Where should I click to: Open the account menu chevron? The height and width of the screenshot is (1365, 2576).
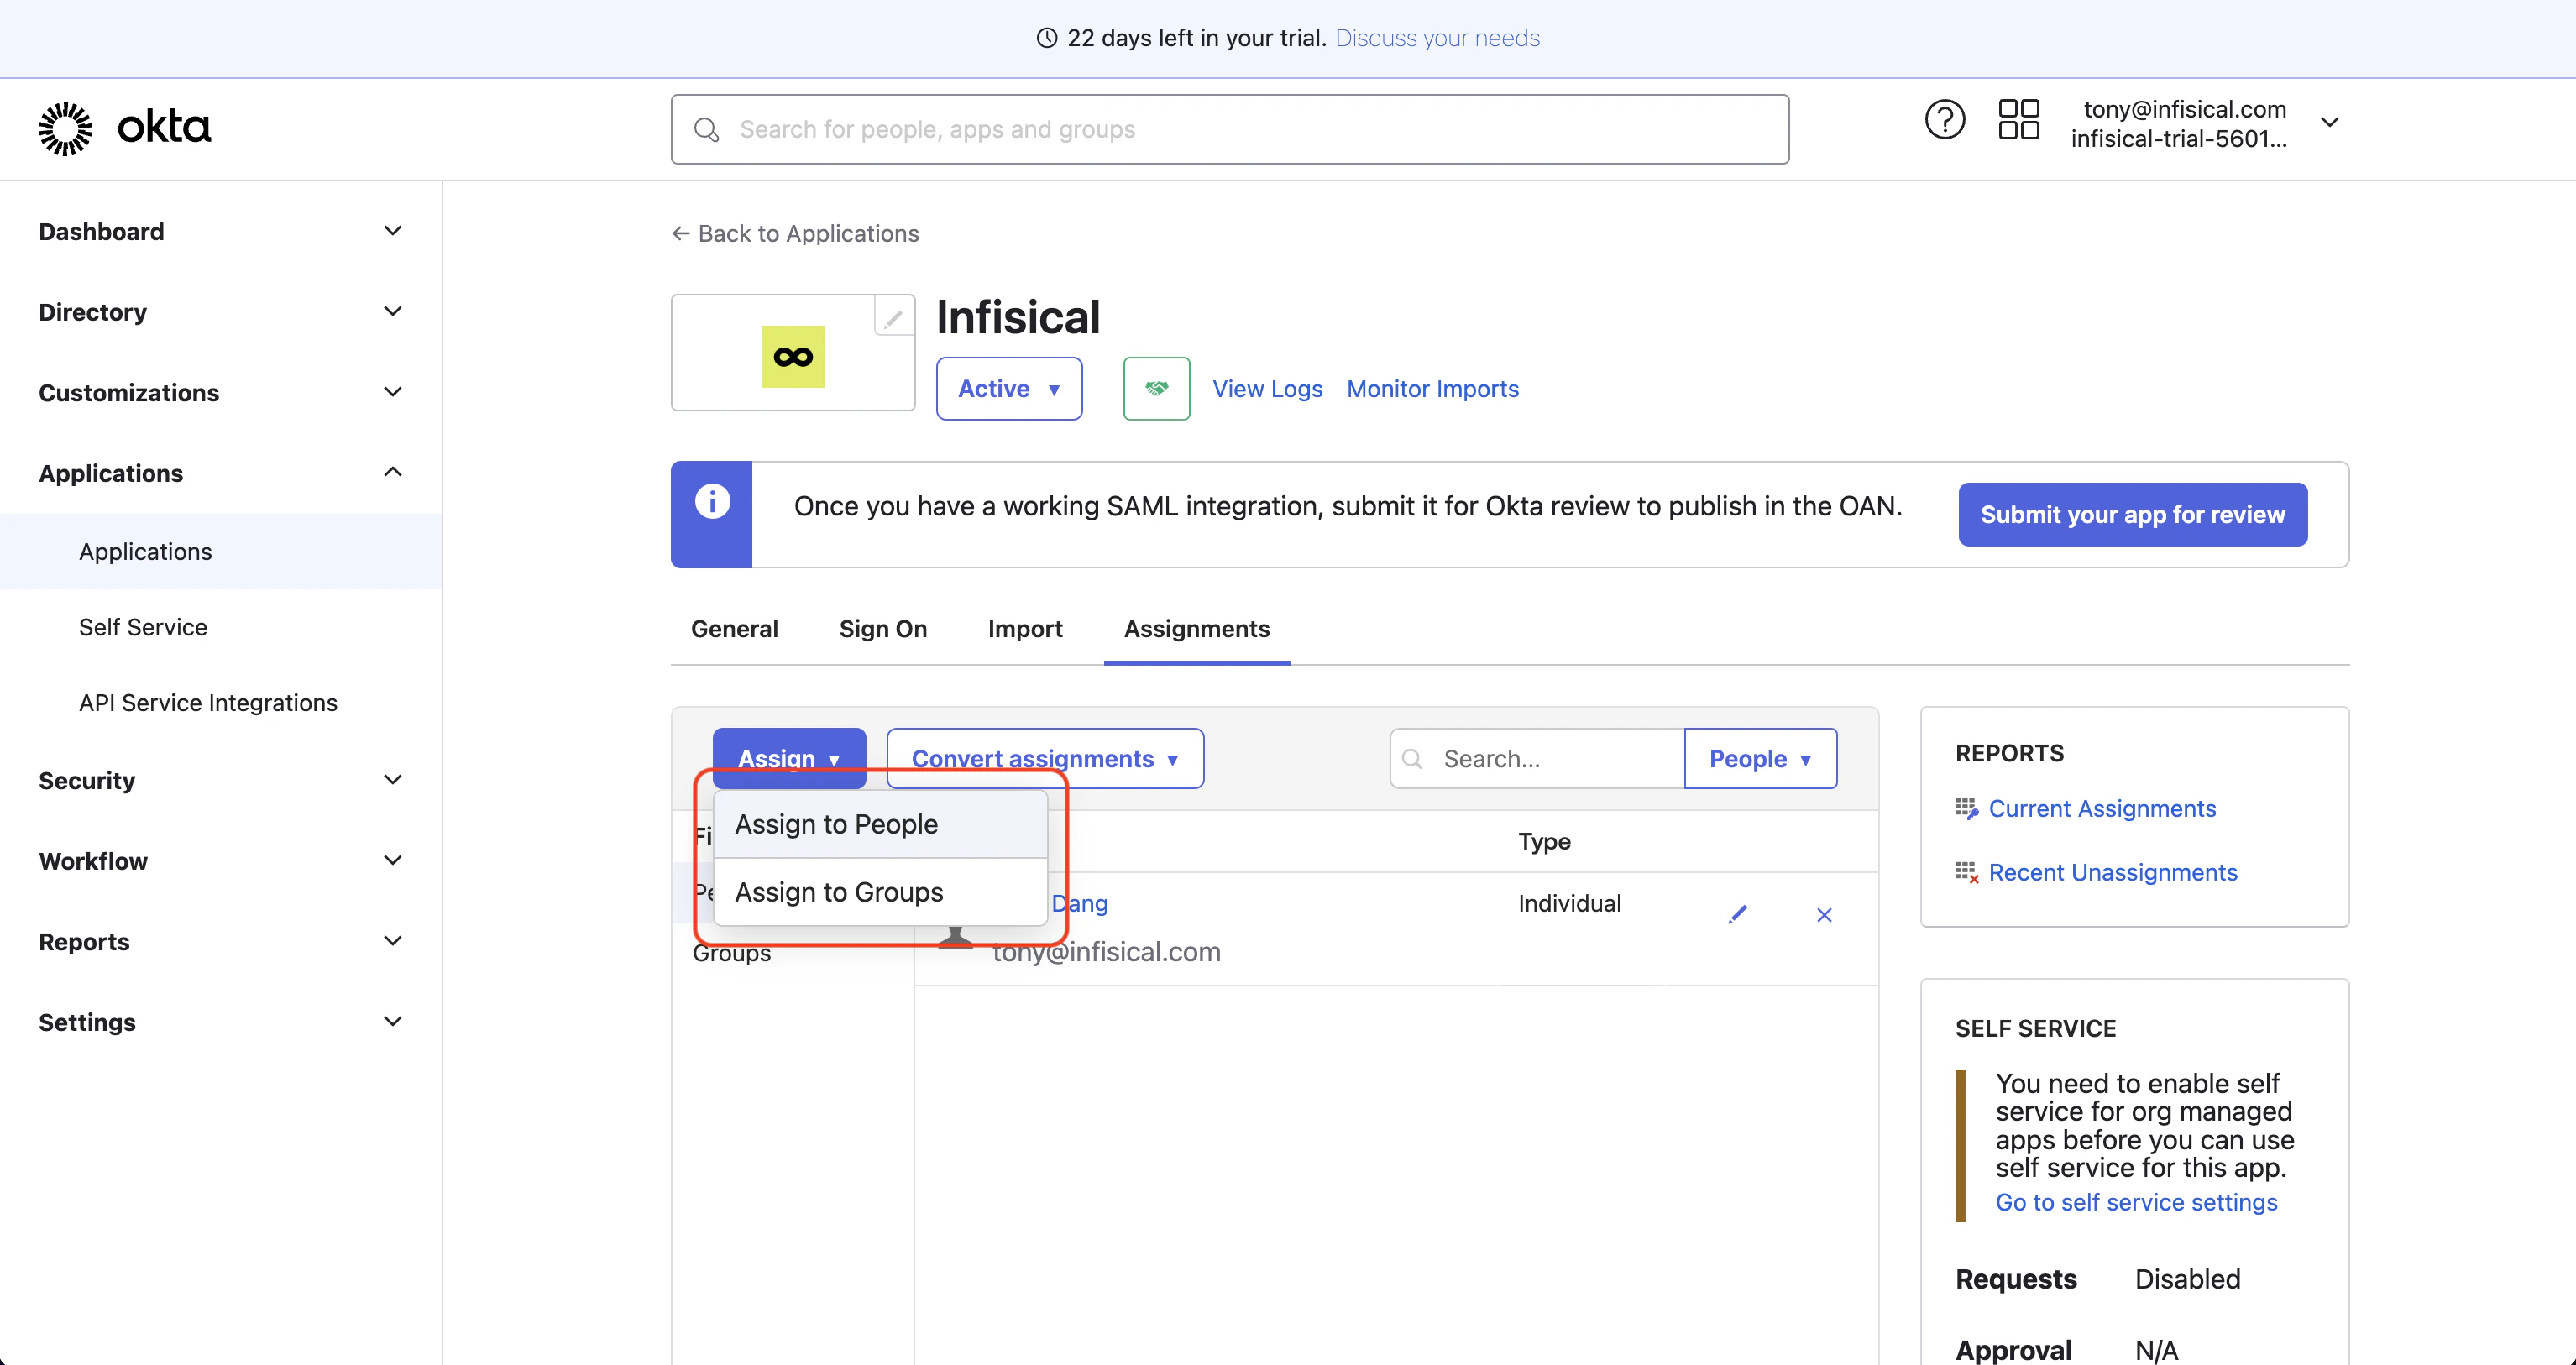coord(2330,122)
